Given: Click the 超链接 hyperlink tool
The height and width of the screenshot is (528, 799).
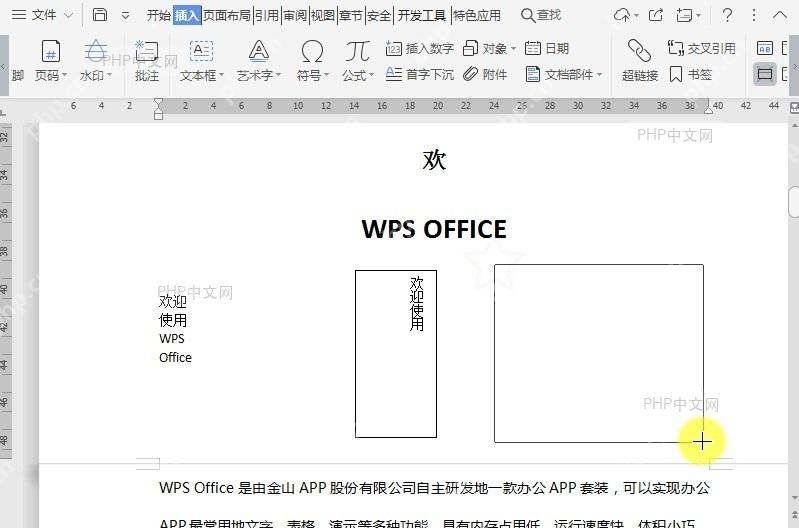Looking at the screenshot, I should click(640, 61).
